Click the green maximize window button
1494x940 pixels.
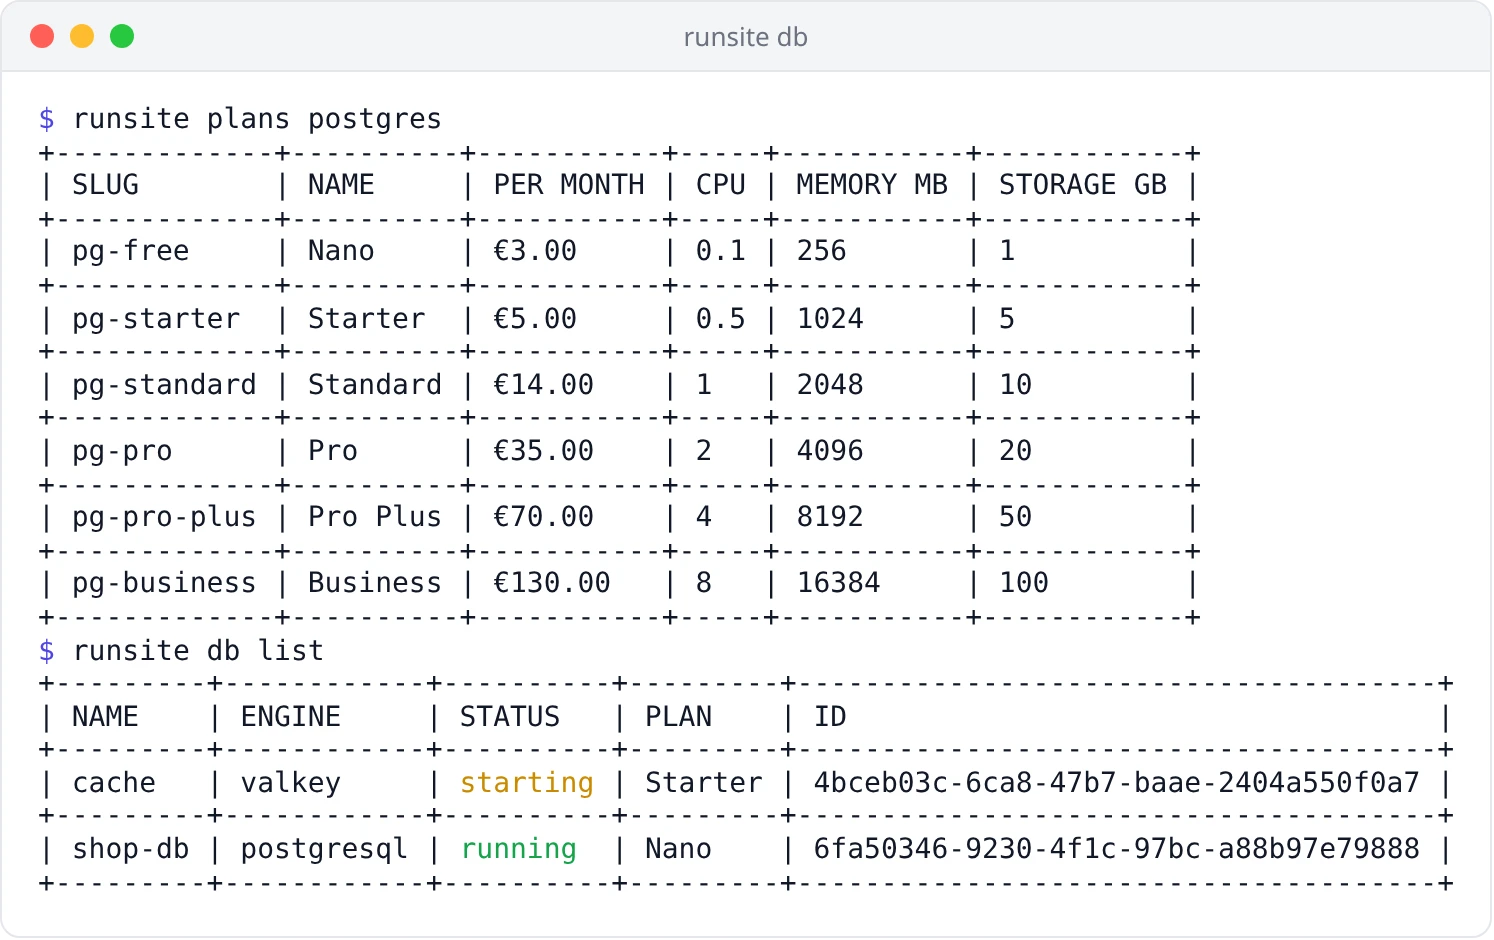tap(122, 37)
